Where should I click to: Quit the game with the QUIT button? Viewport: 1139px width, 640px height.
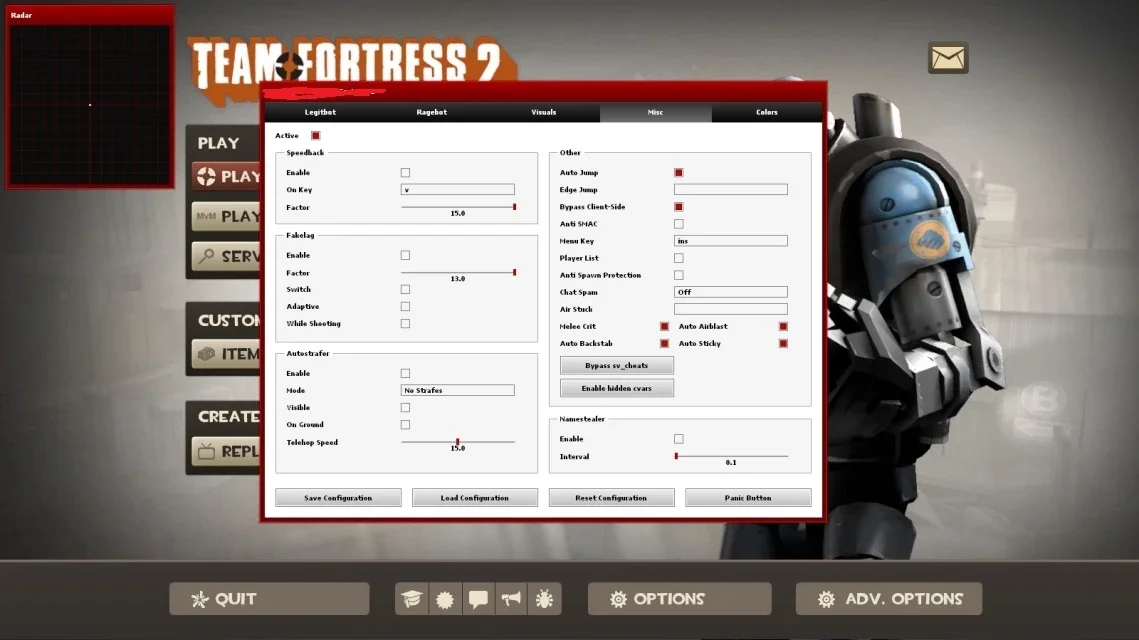pos(269,599)
